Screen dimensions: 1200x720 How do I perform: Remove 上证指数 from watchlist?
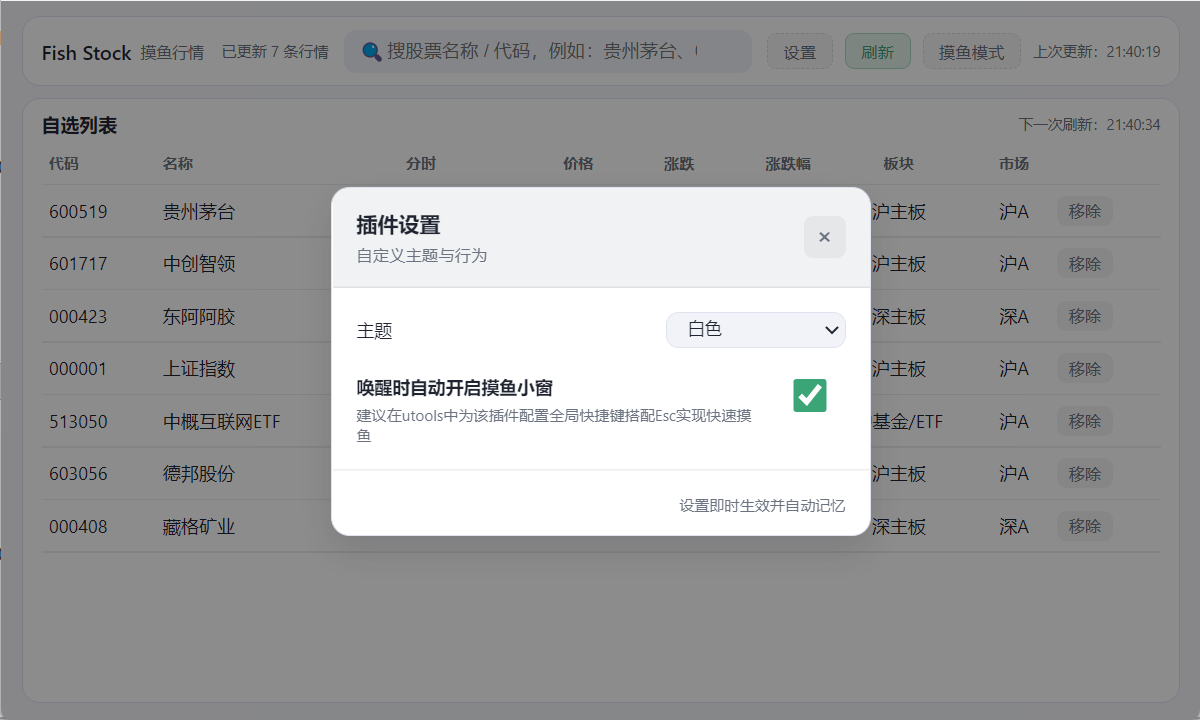1084,369
